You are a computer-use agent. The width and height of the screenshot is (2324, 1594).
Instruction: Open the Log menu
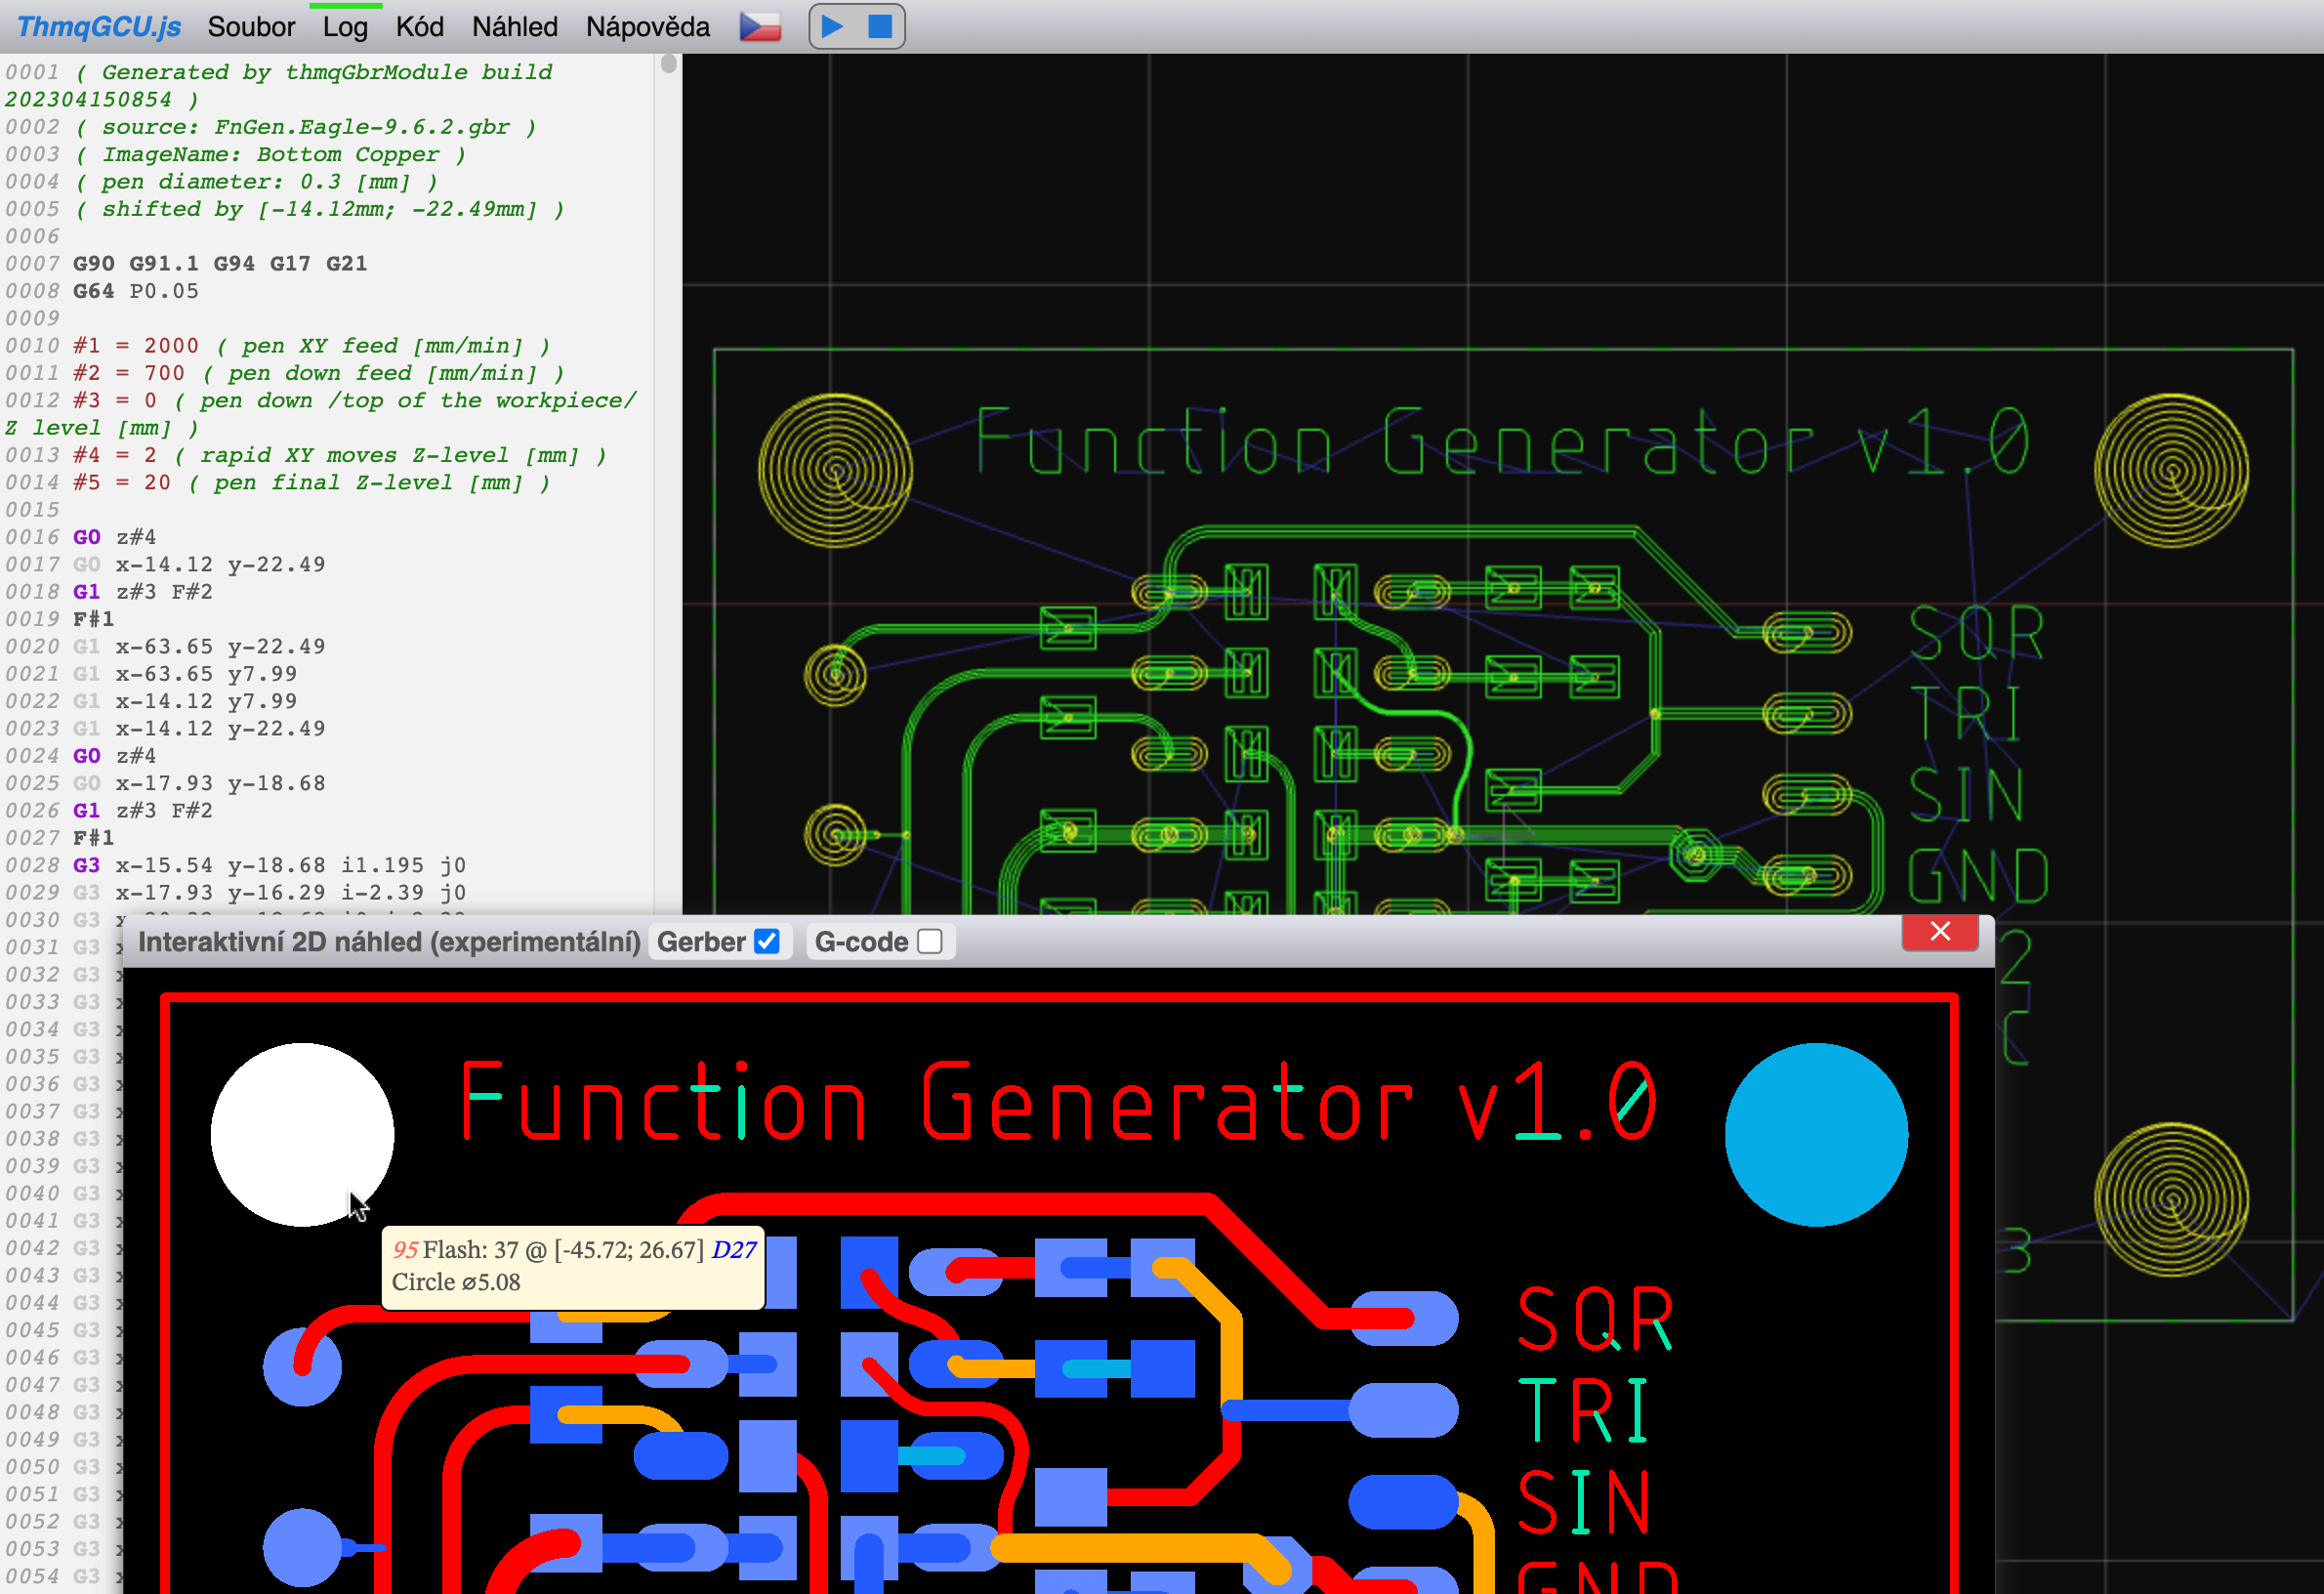coord(345,27)
